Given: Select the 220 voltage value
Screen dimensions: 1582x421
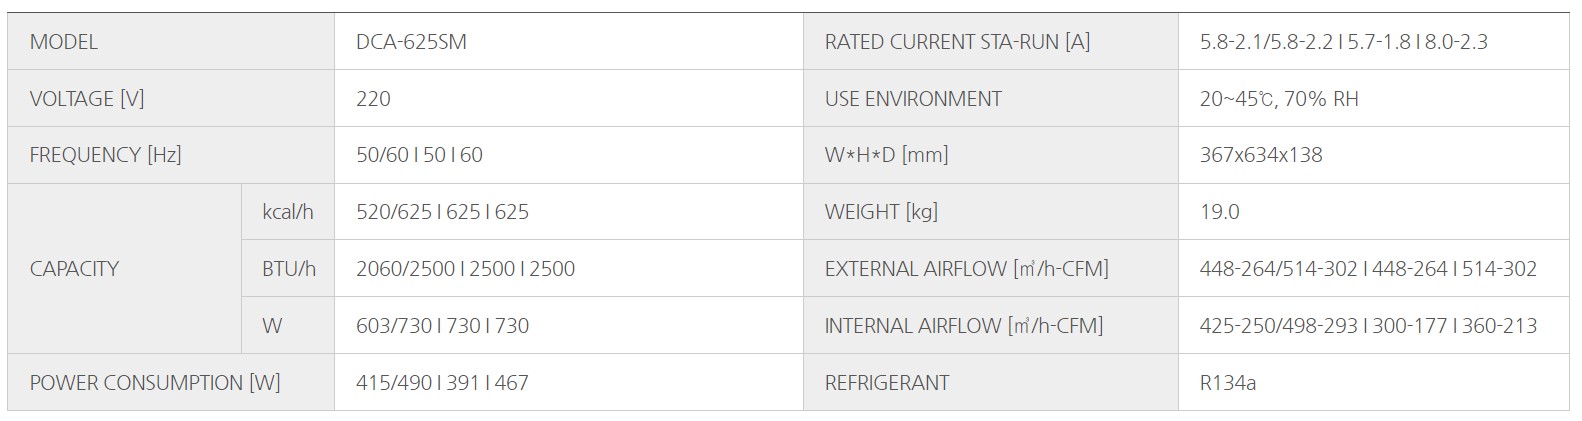Looking at the screenshot, I should click(x=373, y=99).
